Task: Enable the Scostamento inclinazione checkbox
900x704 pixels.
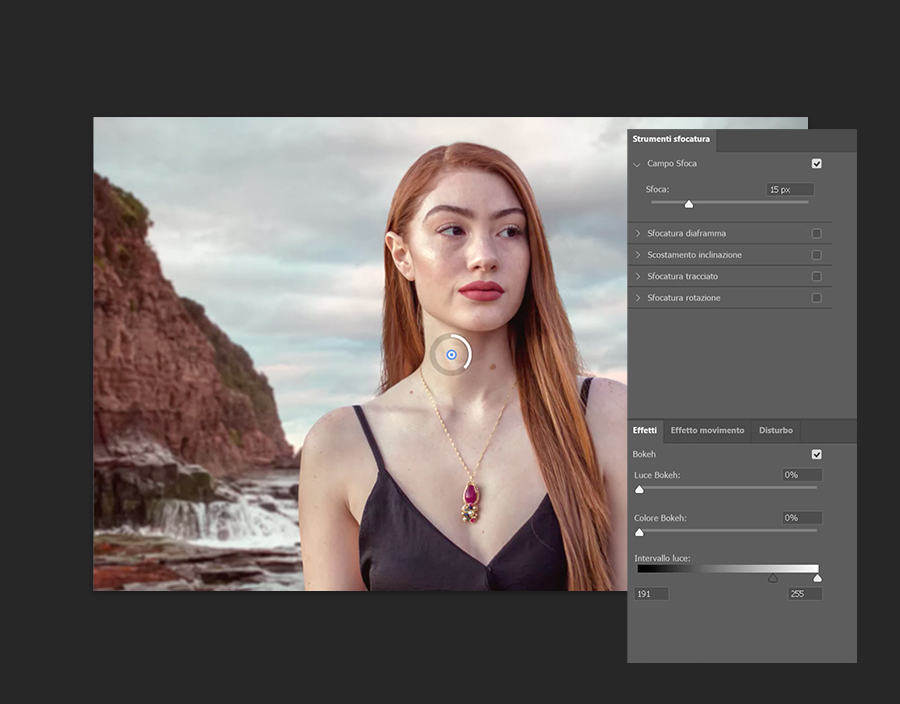Action: 817,255
